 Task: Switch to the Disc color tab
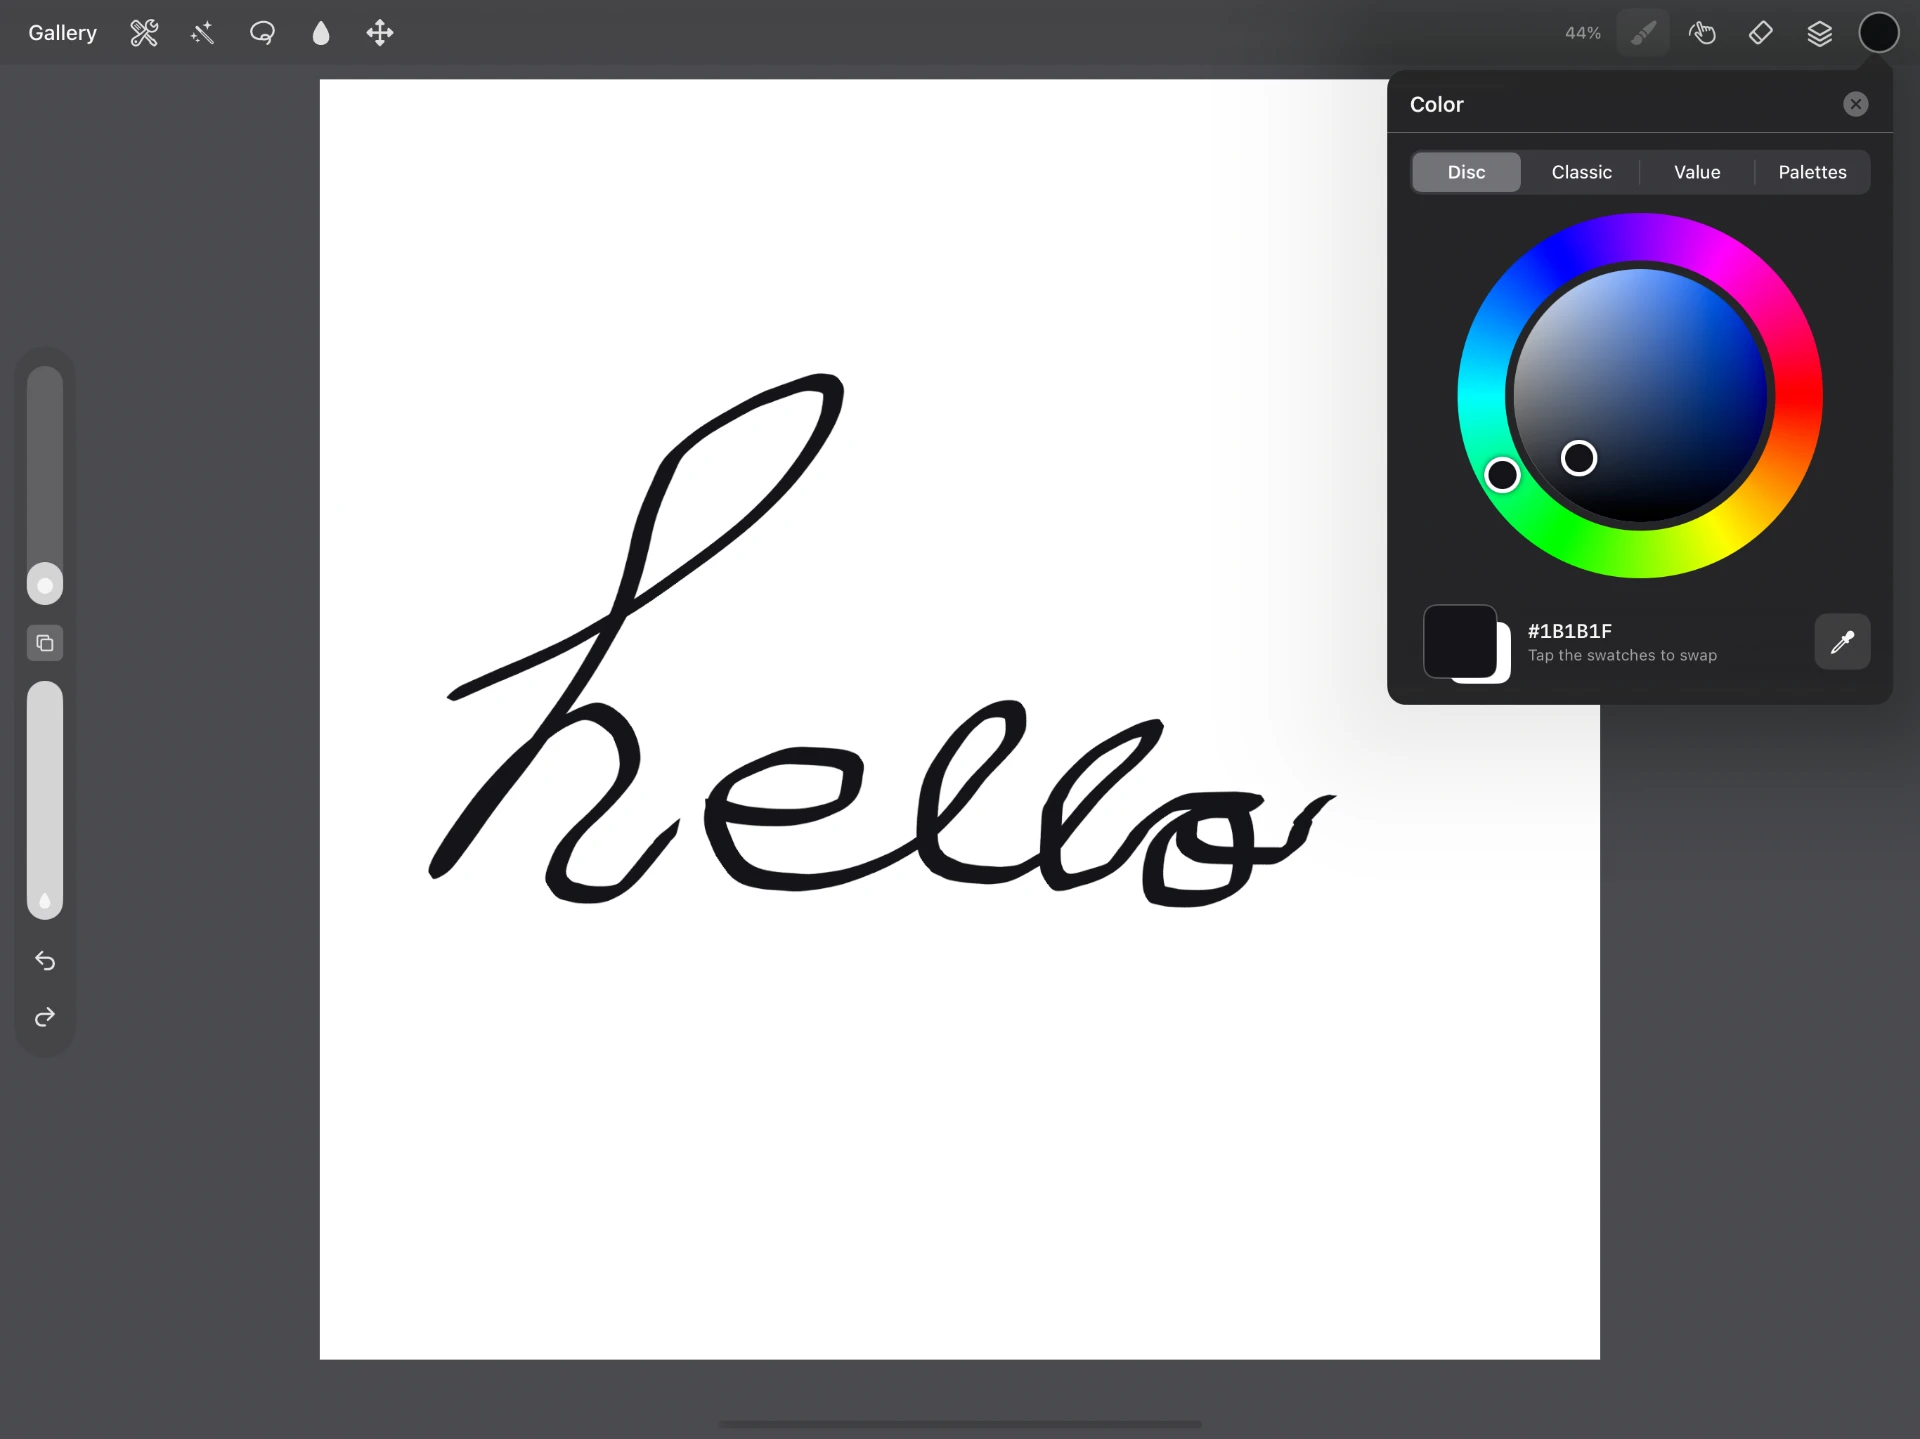tap(1466, 172)
